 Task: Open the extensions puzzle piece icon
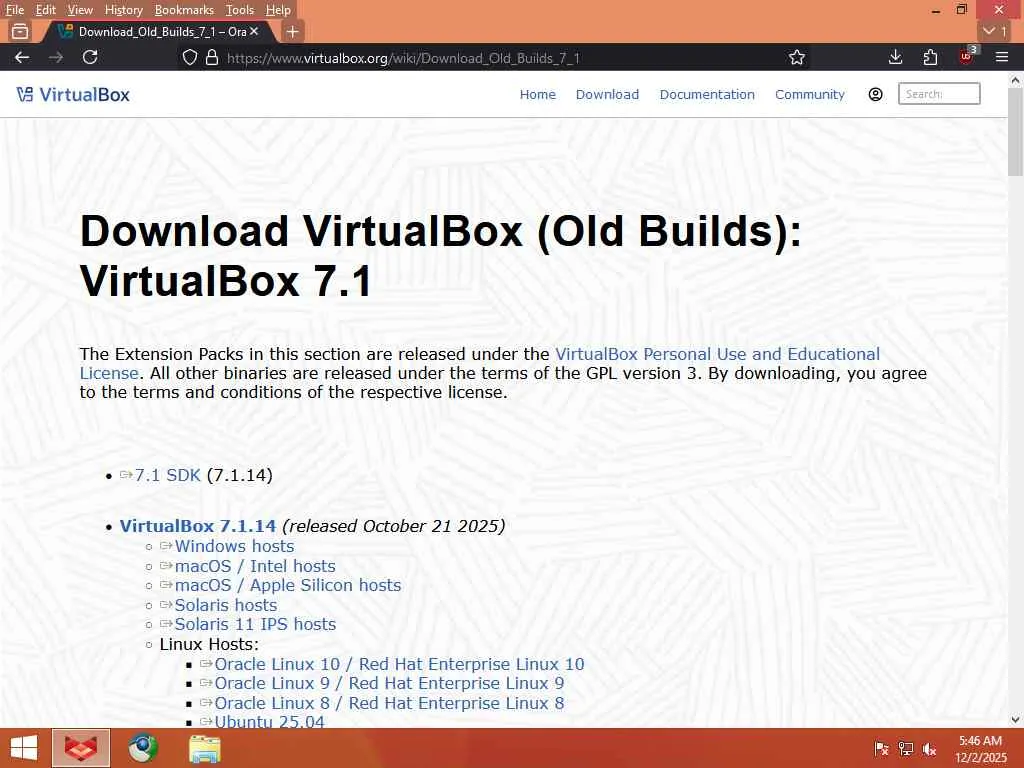click(x=930, y=57)
